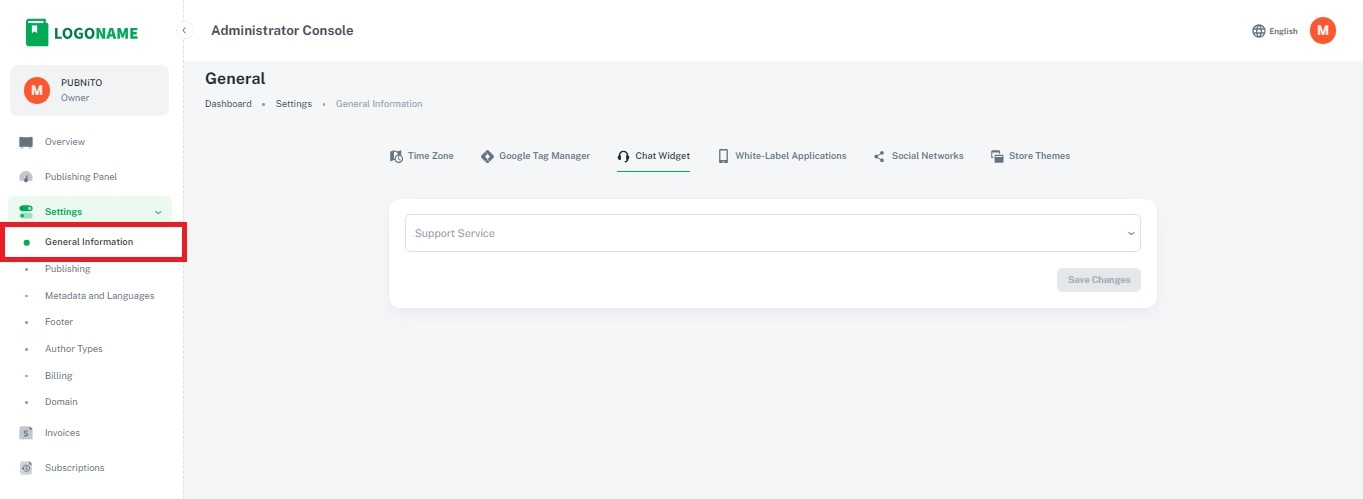This screenshot has width=1363, height=499.
Task: Click the Overview icon in sidebar
Action: pos(26,142)
